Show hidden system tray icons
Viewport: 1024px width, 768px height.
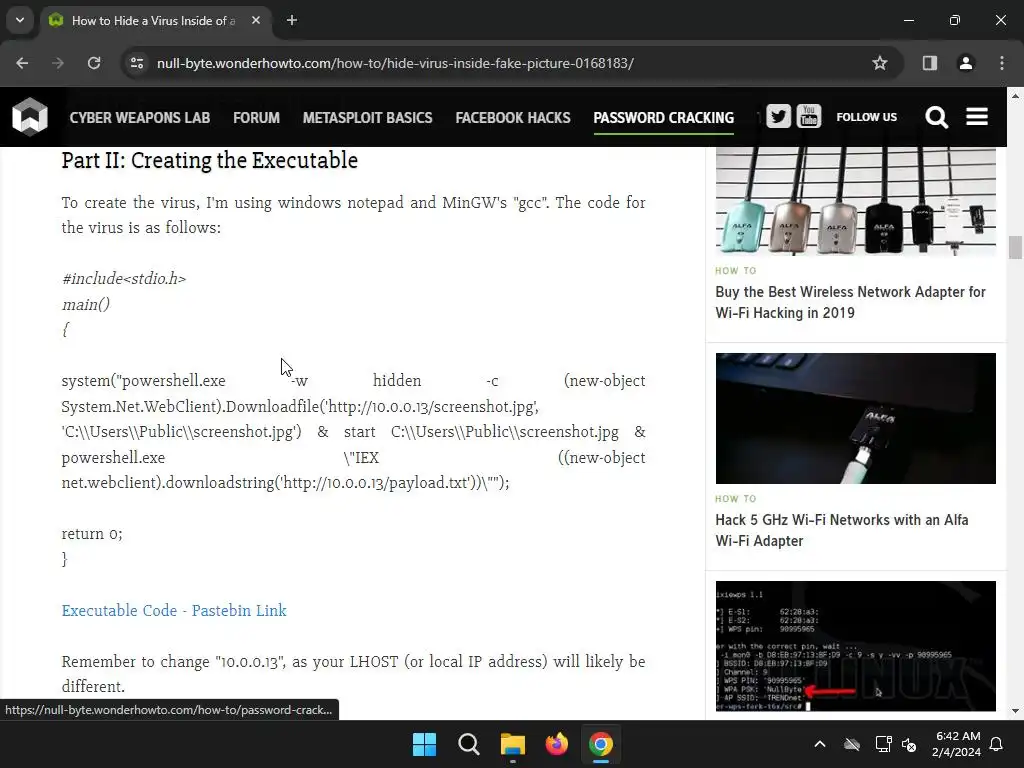pyautogui.click(x=820, y=744)
